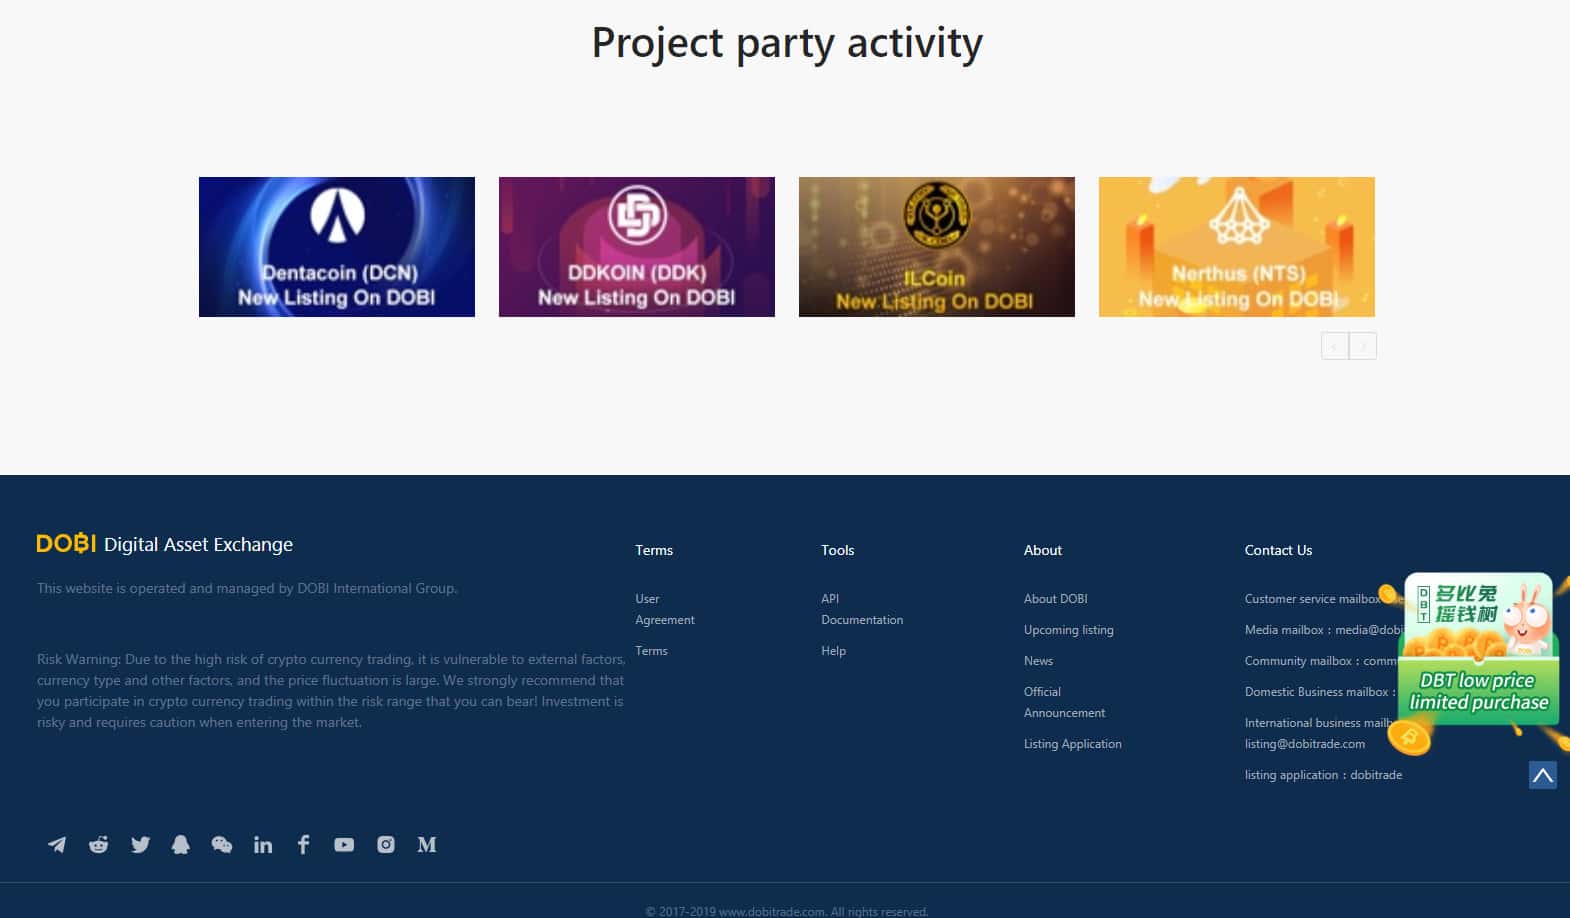Open the API Documentation link
1570x918 pixels.
[862, 609]
